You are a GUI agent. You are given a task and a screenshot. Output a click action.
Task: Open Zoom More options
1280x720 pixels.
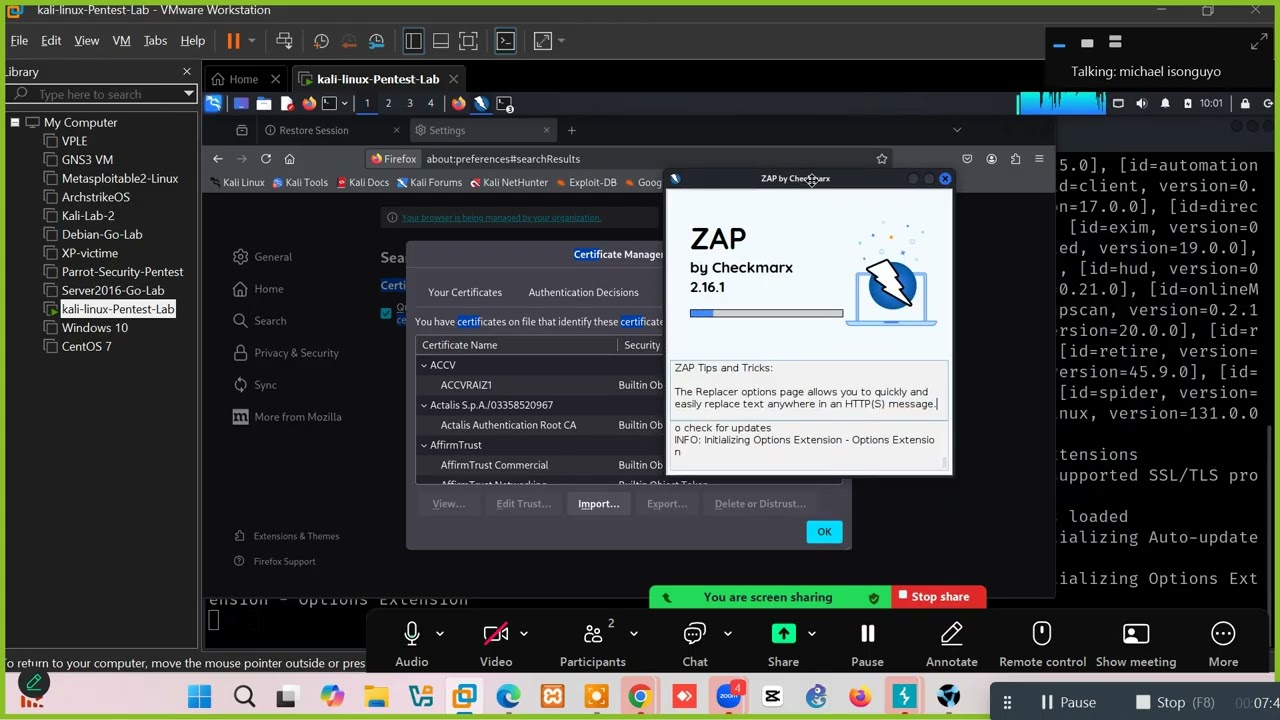[1223, 643]
